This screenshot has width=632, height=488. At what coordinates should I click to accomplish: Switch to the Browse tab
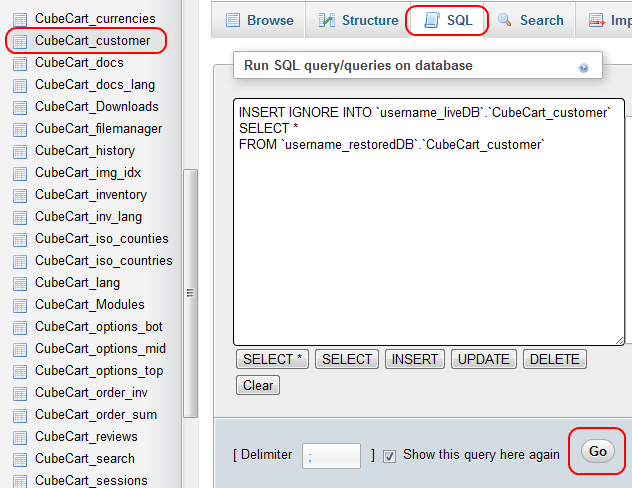pyautogui.click(x=258, y=20)
